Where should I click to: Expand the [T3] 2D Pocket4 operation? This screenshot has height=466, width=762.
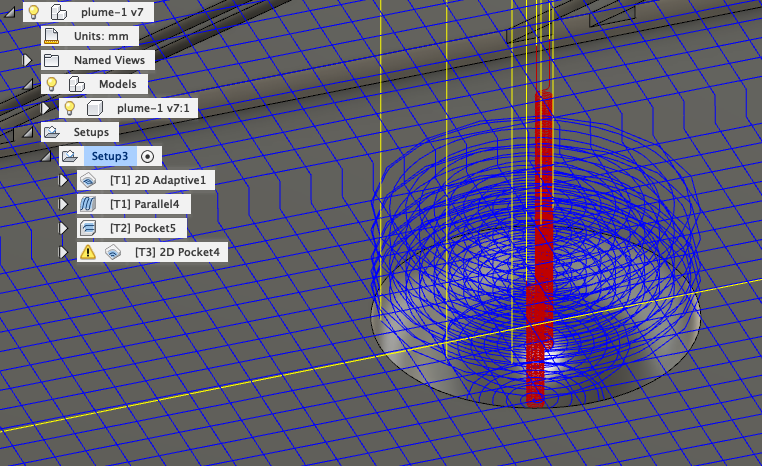63,252
